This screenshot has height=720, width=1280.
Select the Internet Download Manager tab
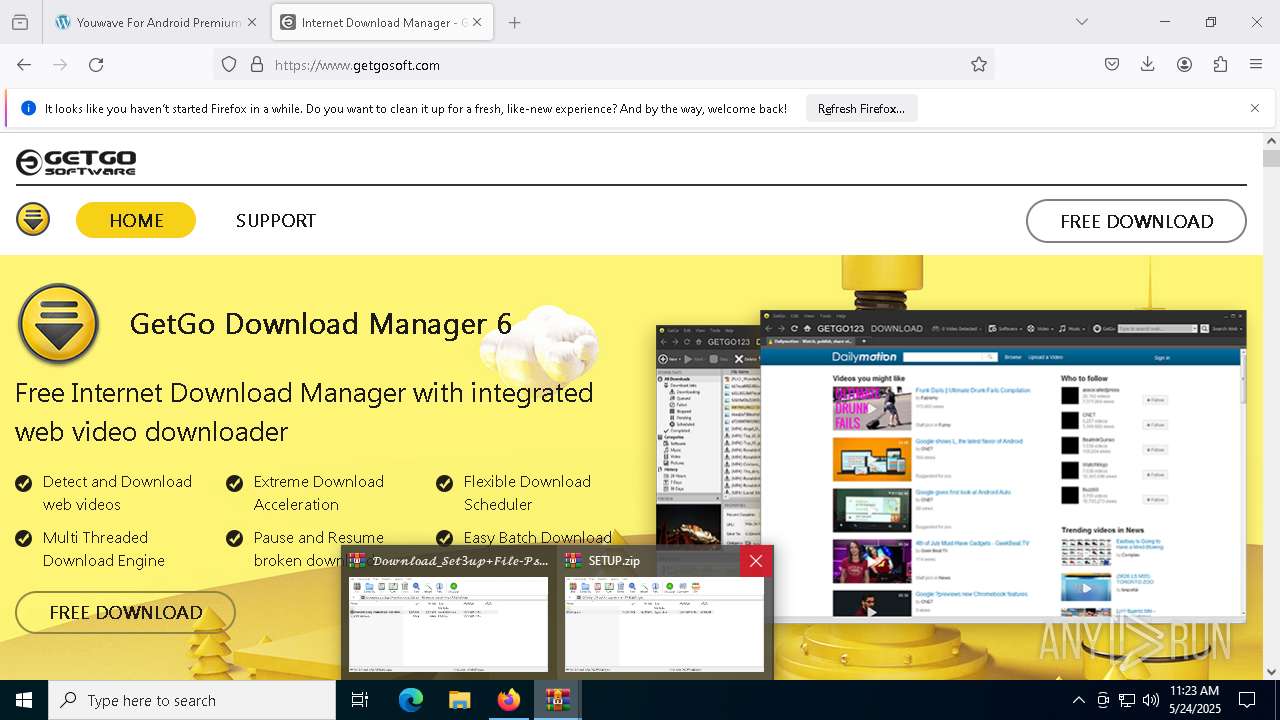pos(382,22)
